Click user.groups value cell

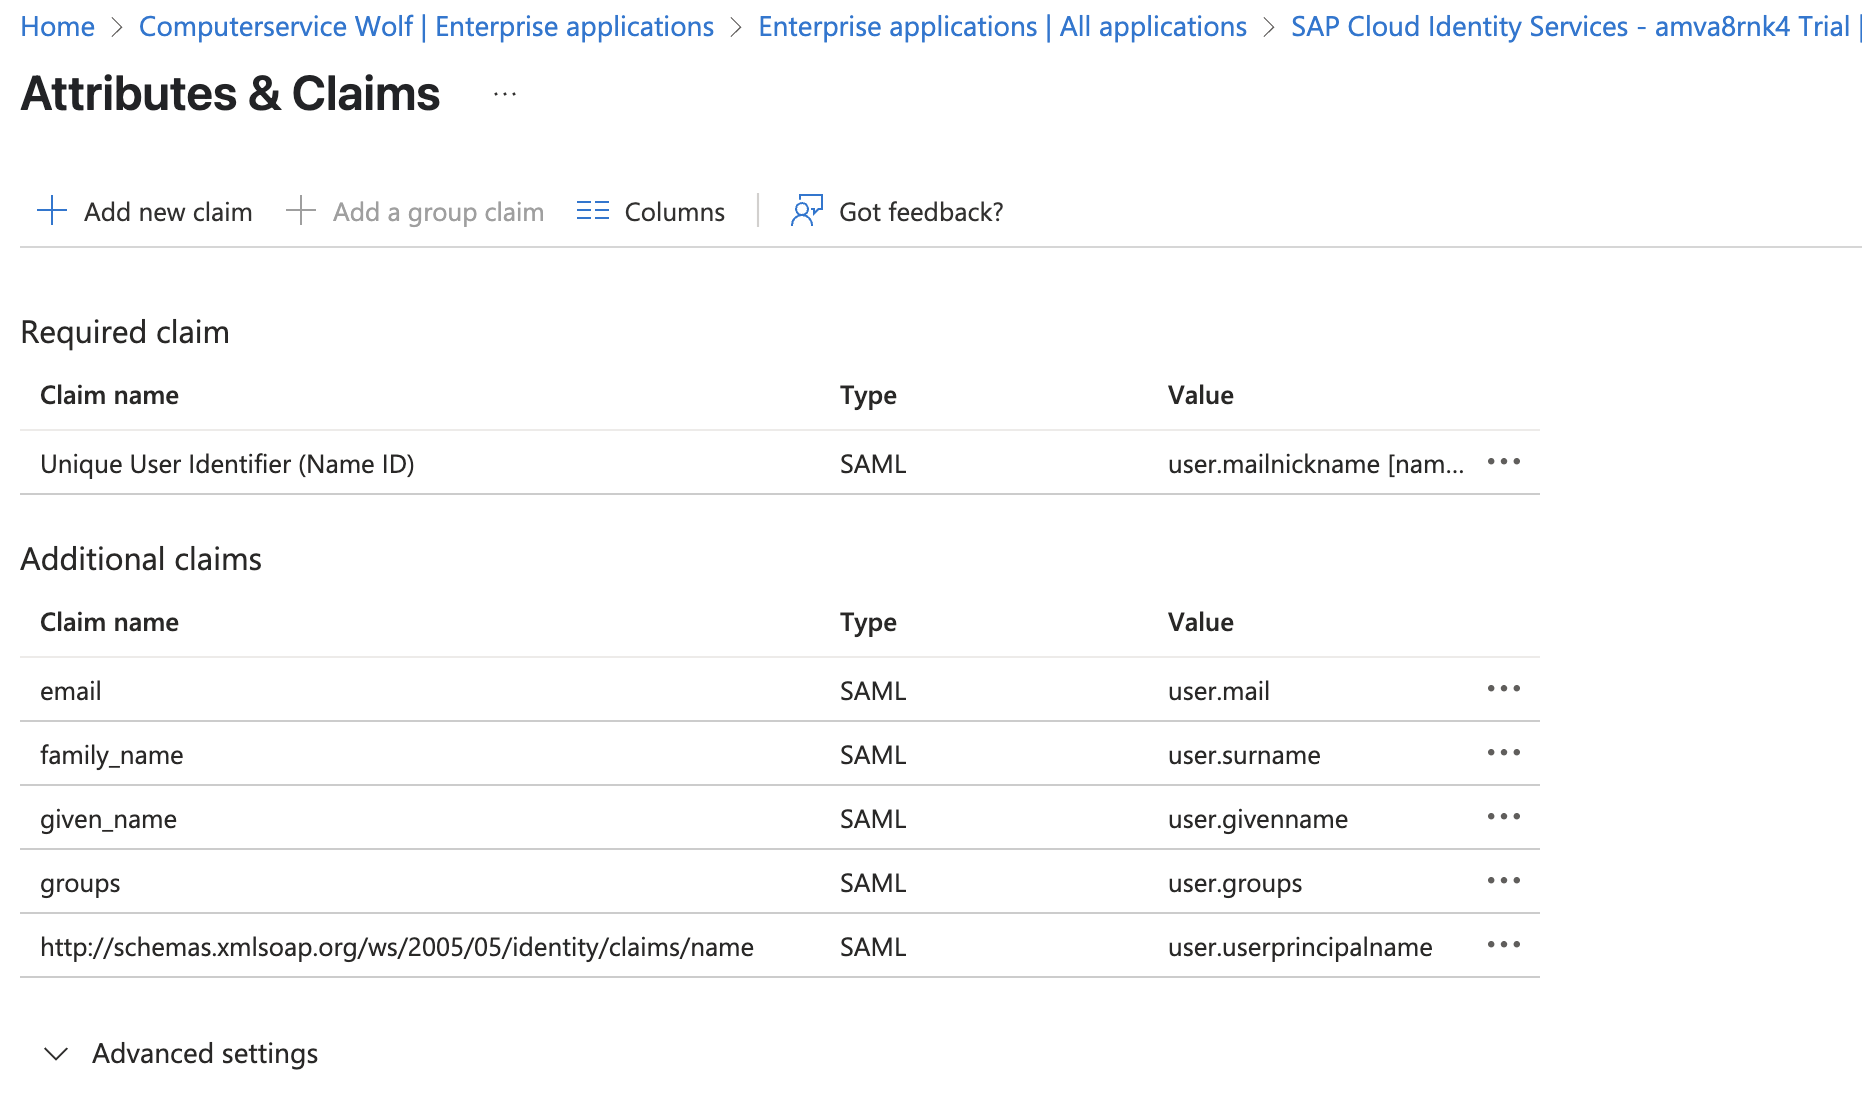click(x=1235, y=884)
